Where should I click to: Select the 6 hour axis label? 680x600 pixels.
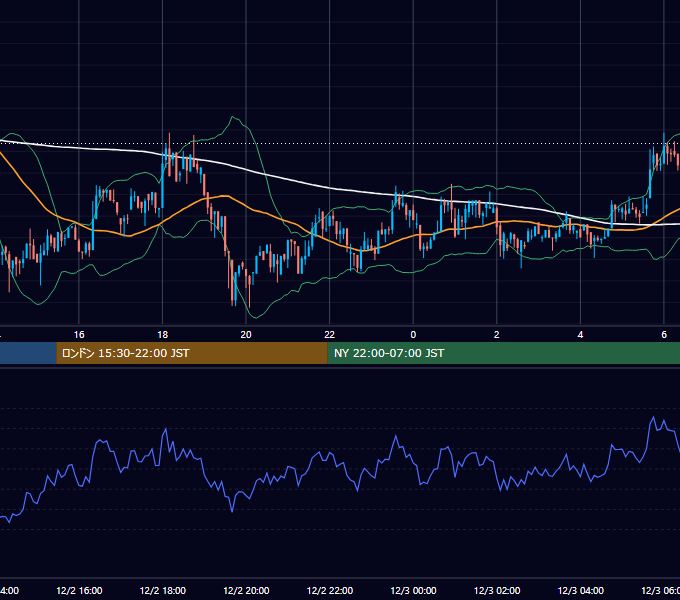click(x=664, y=335)
